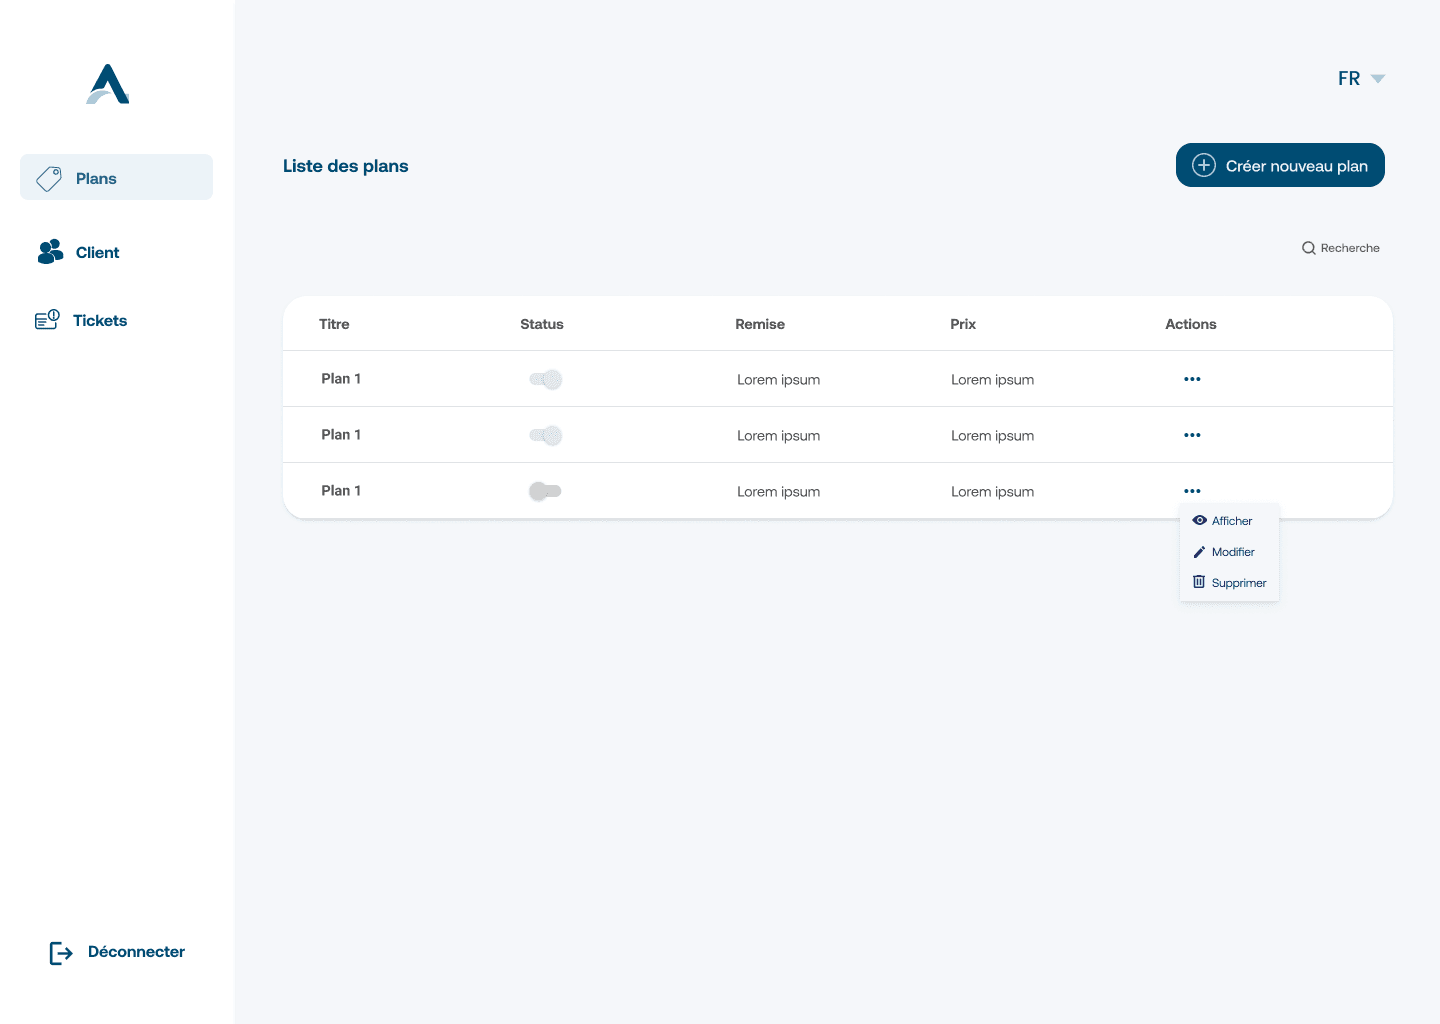Image resolution: width=1440 pixels, height=1024 pixels.
Task: Click the Créer nouveau plan button
Action: point(1280,165)
